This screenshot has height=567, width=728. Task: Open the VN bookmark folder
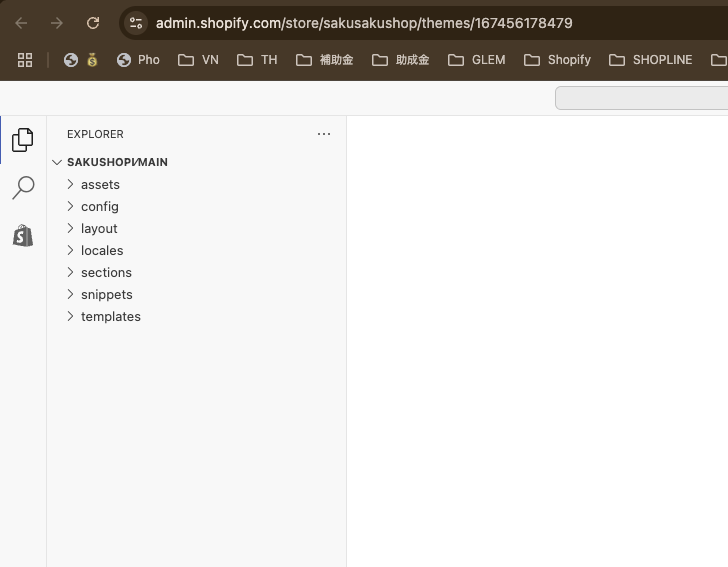(x=198, y=60)
